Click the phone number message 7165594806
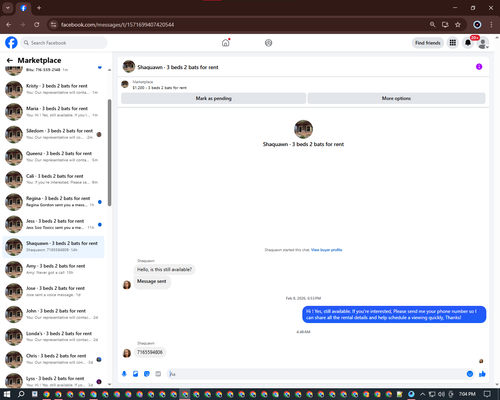 click(x=150, y=352)
